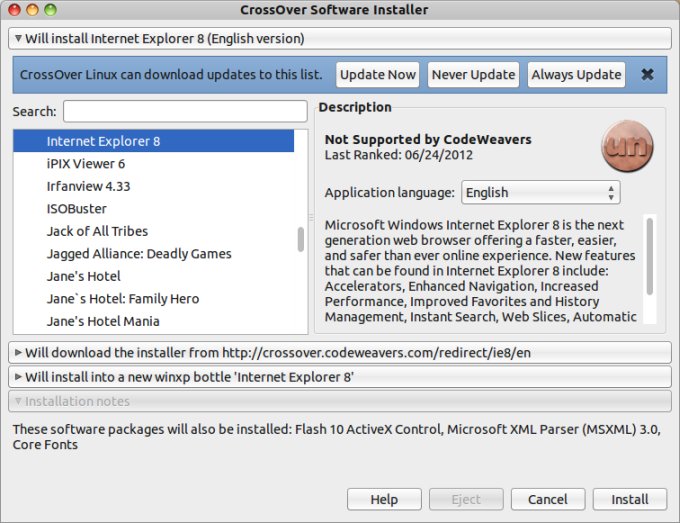This screenshot has height=523, width=680.
Task: Select Jane's Hotel in the list
Action: tap(154, 276)
